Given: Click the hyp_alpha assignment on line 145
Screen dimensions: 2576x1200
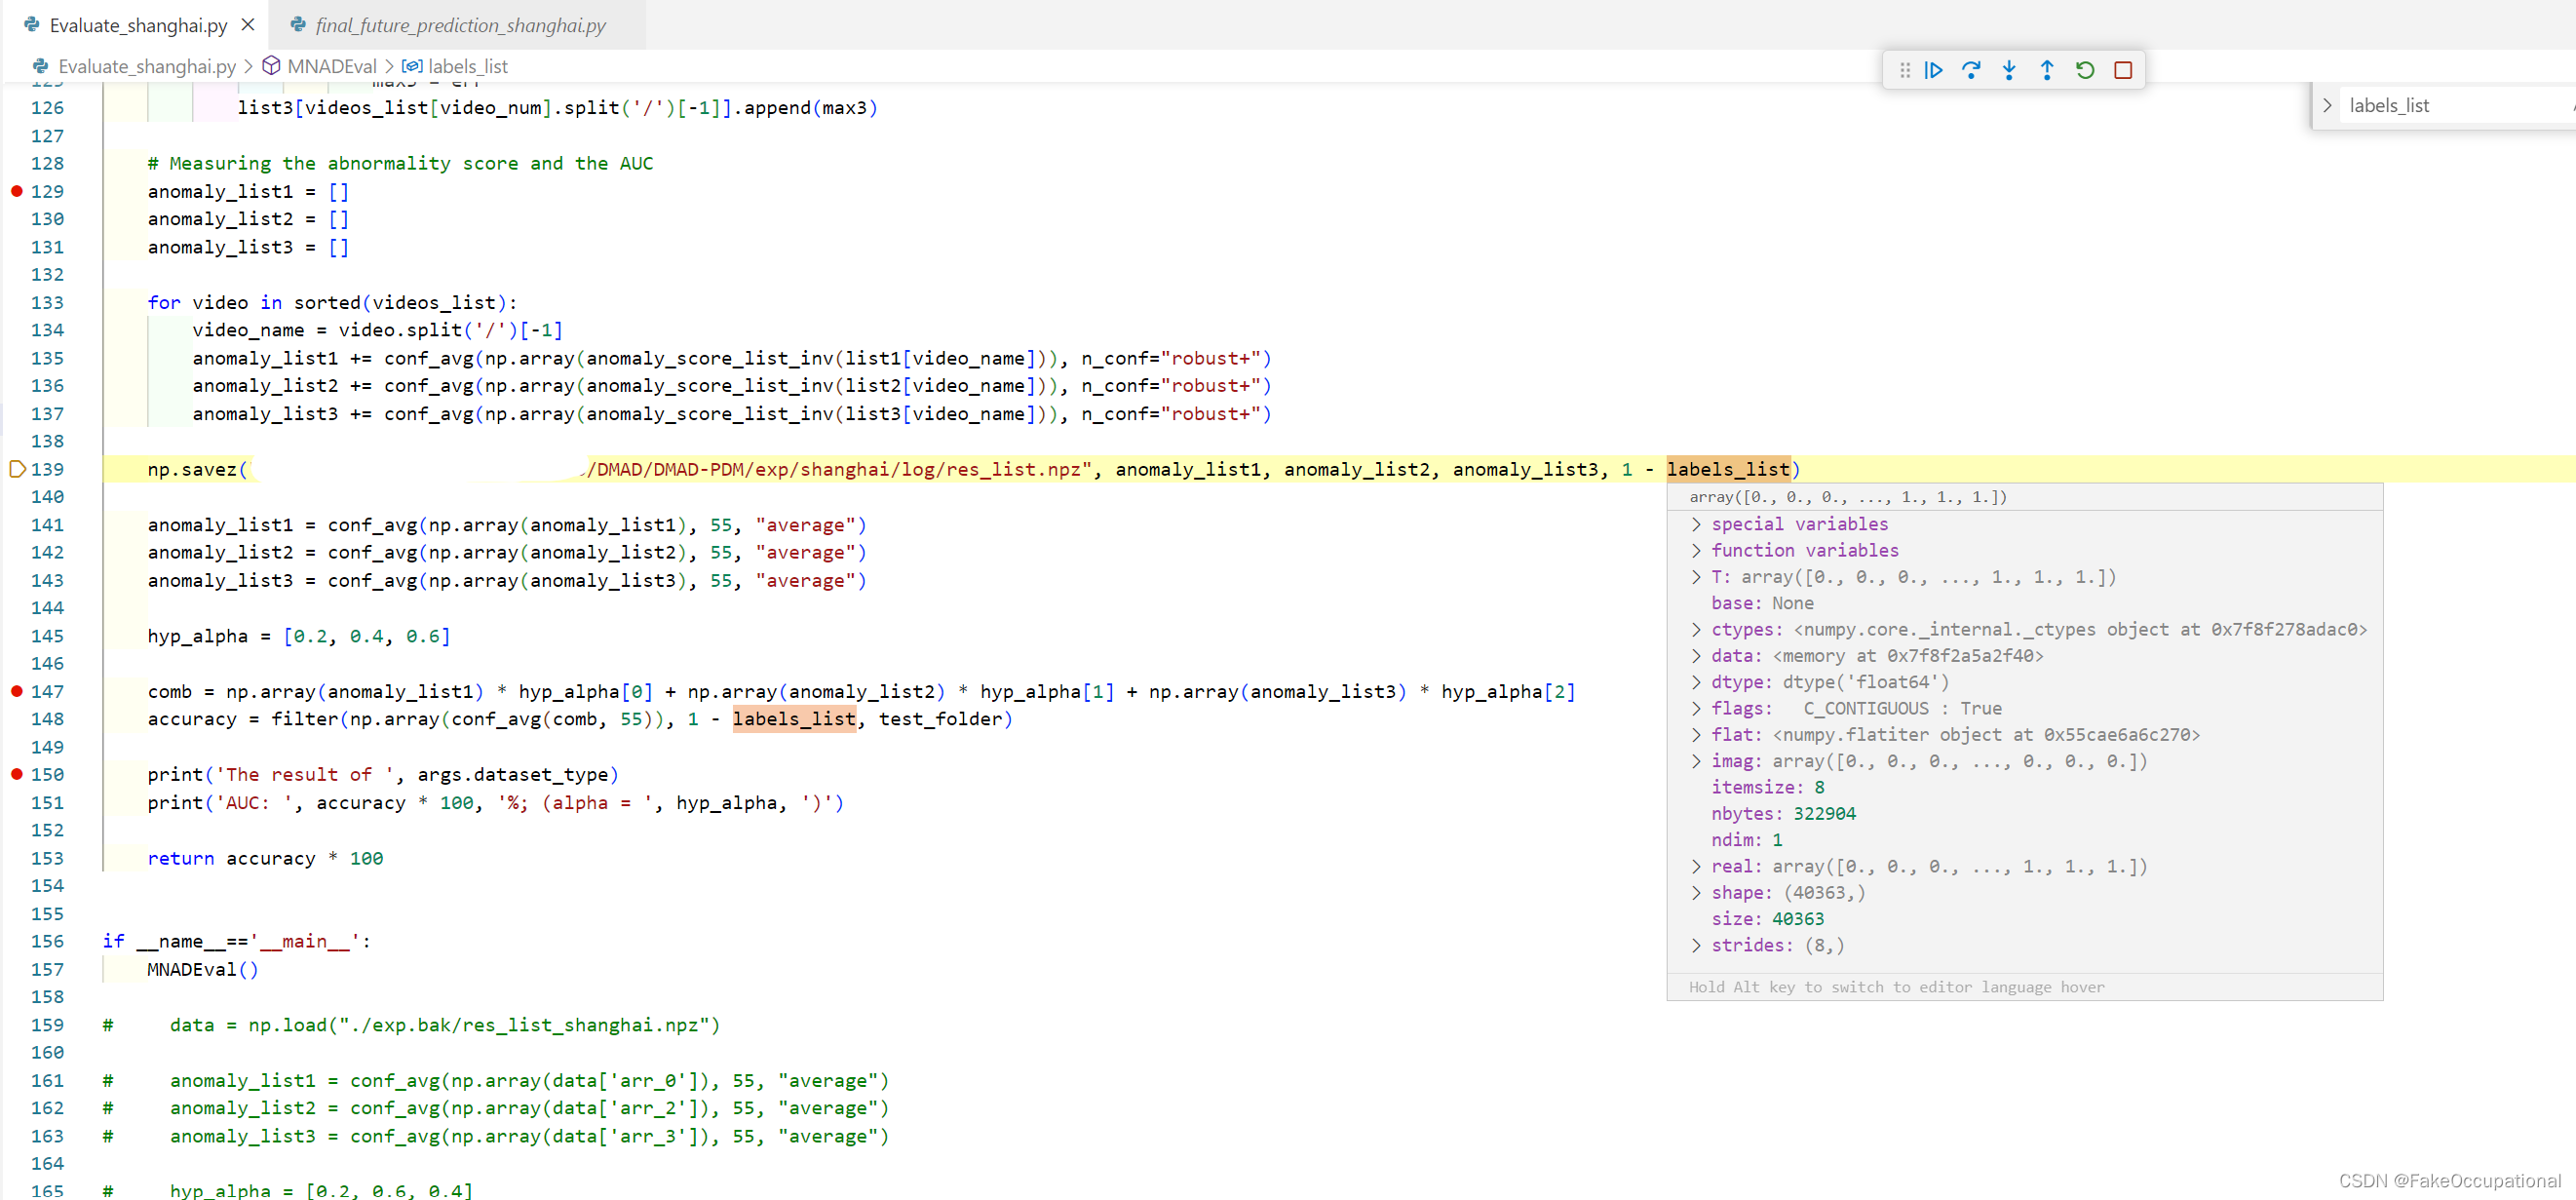Looking at the screenshot, I should [x=299, y=636].
